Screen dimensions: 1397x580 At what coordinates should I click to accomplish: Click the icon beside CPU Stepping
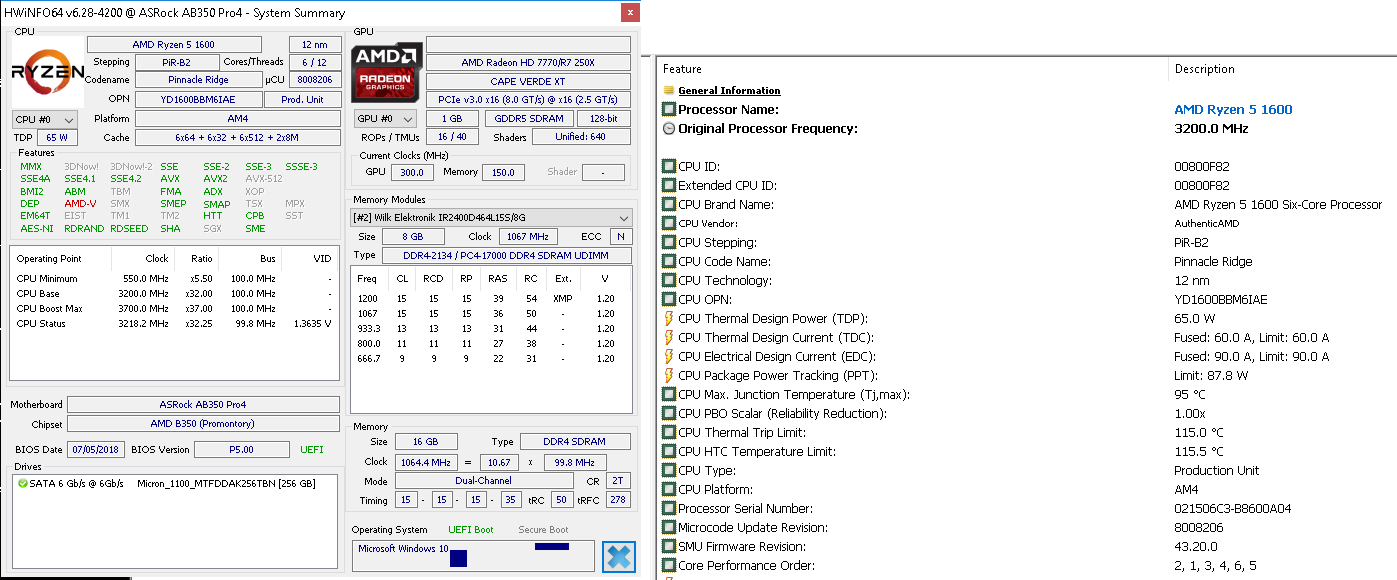(x=669, y=242)
